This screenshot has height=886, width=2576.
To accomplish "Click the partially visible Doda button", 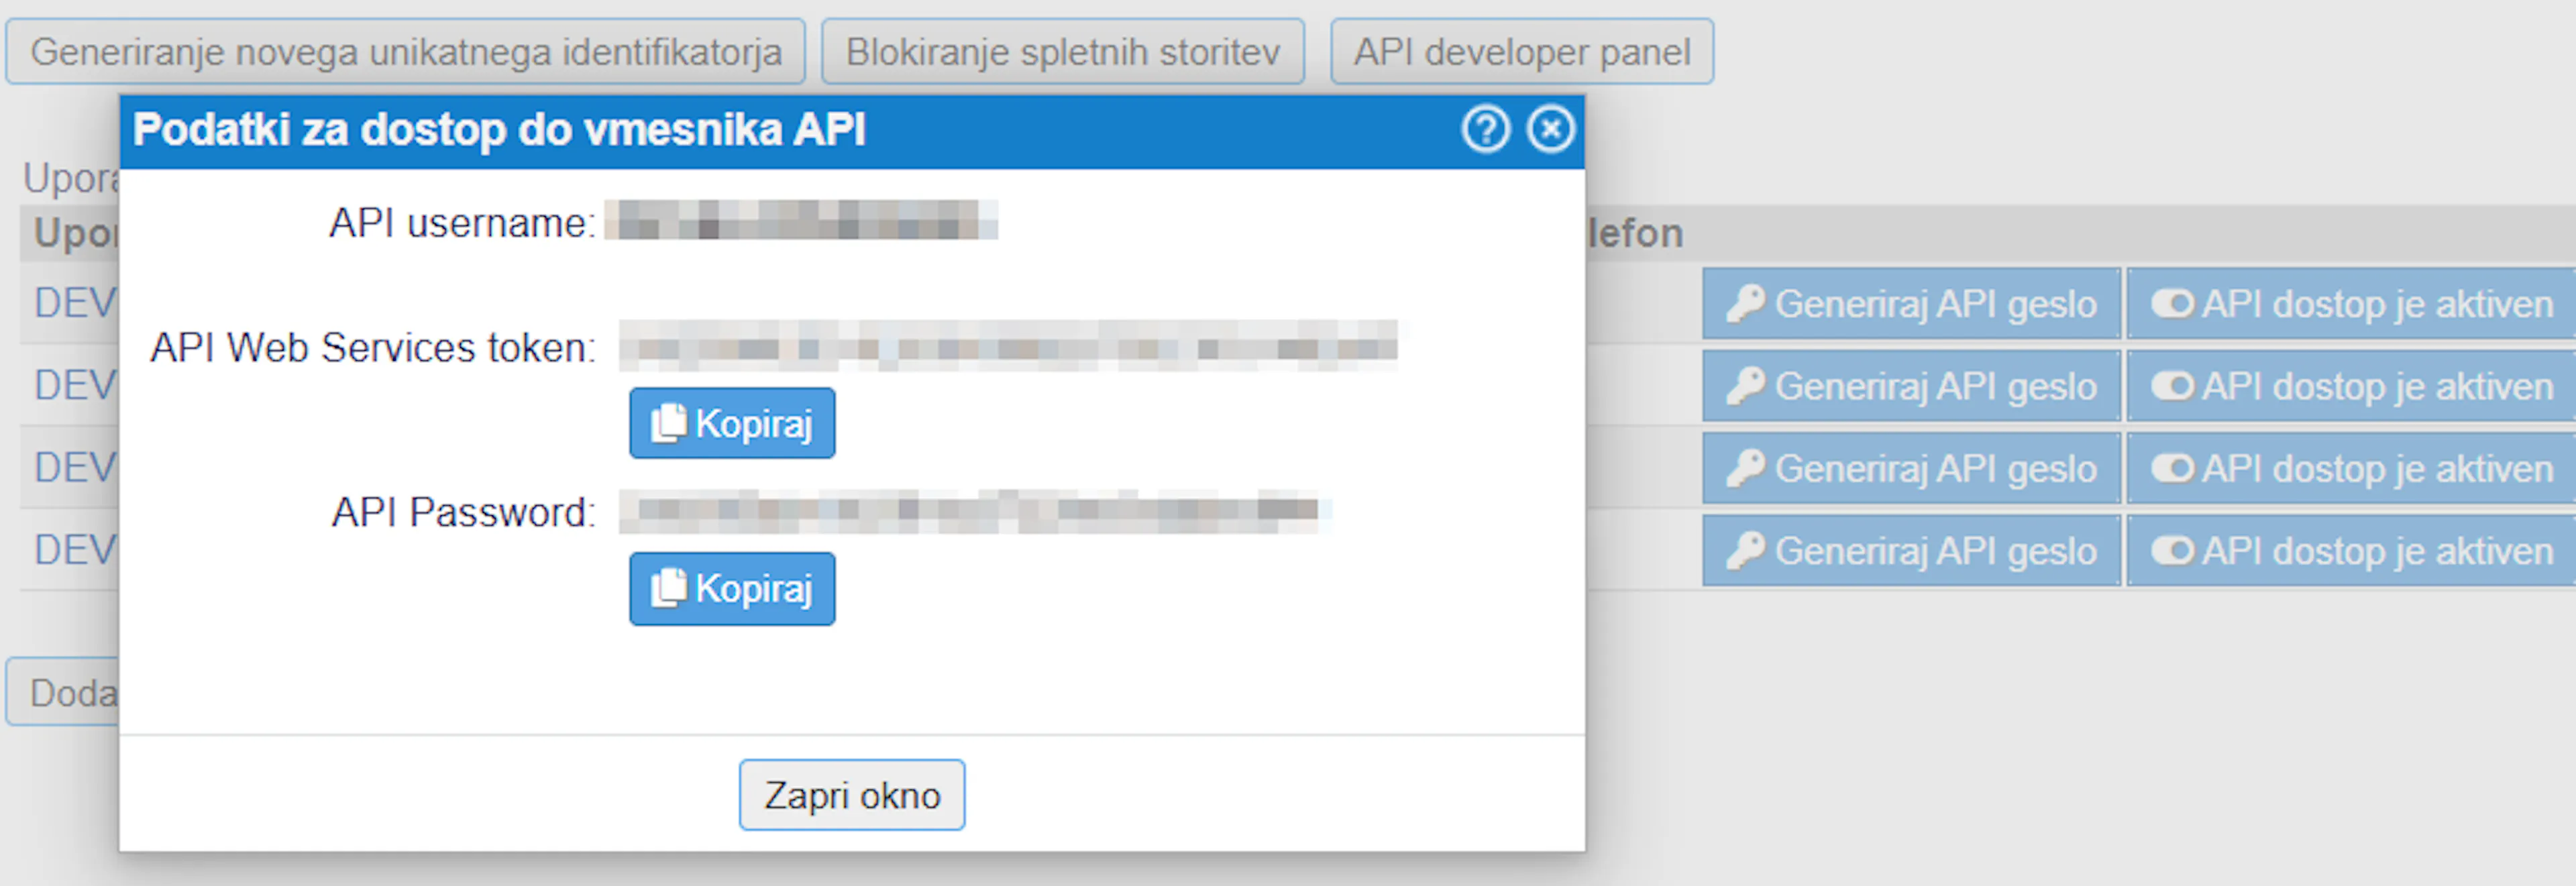I will click(70, 690).
